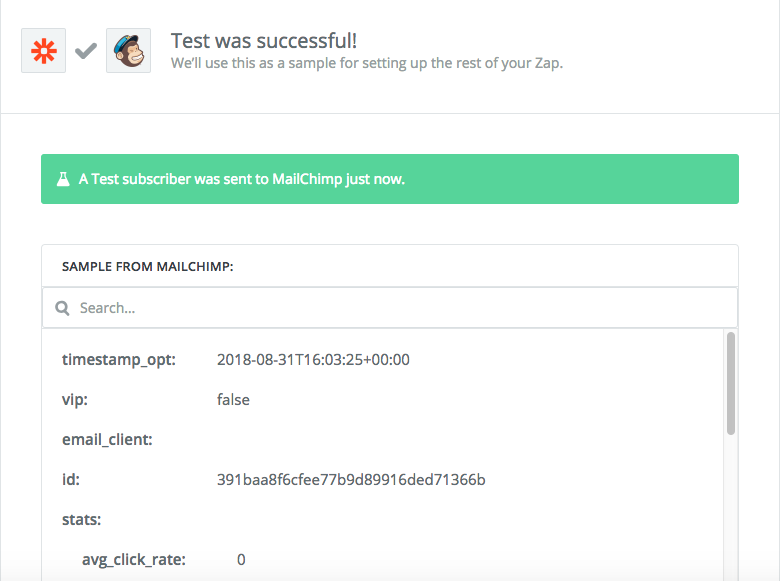Click the magnifying glass search icon

coord(62,308)
